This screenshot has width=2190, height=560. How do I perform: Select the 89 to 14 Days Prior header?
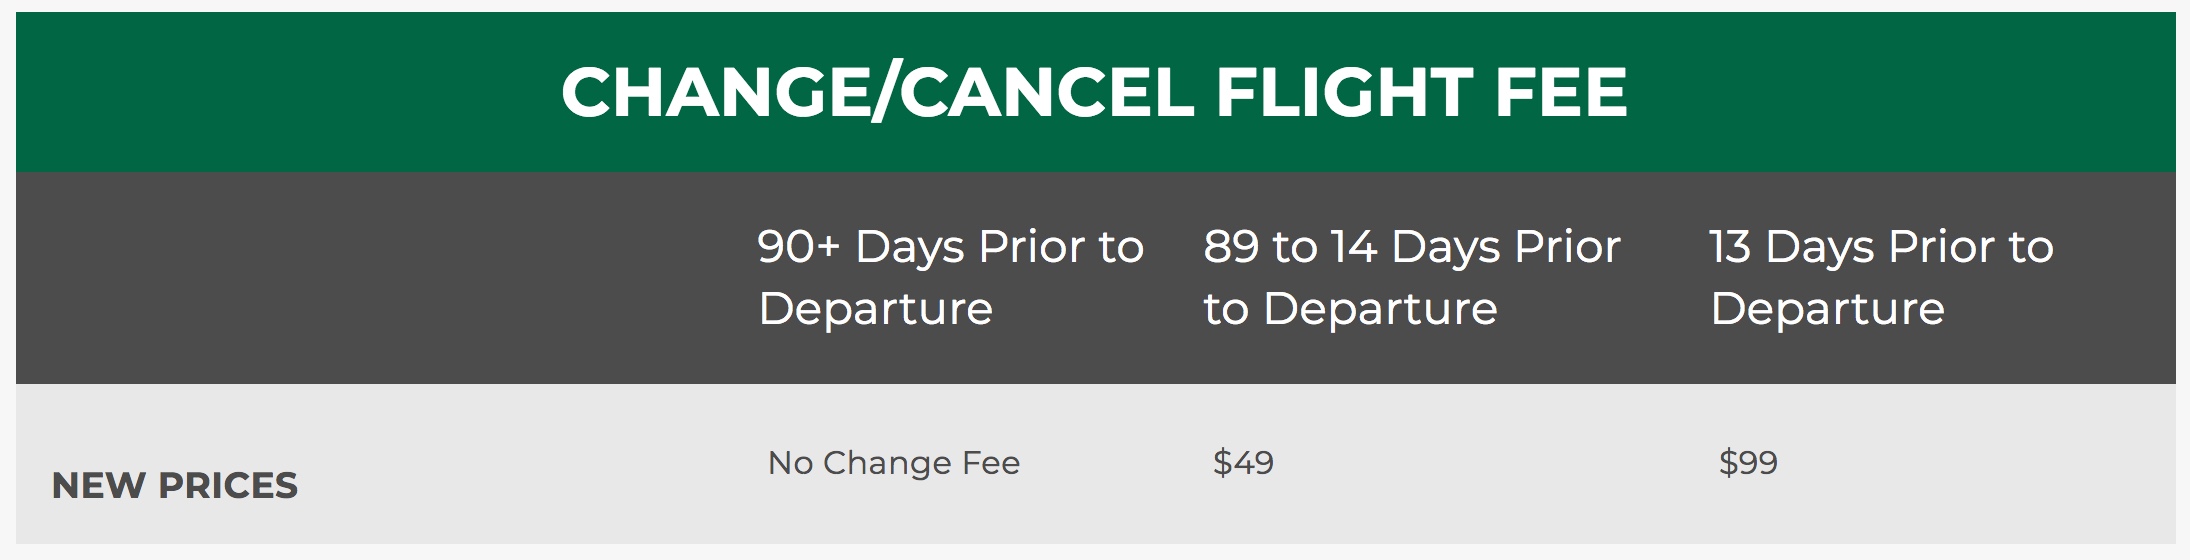1411,276
